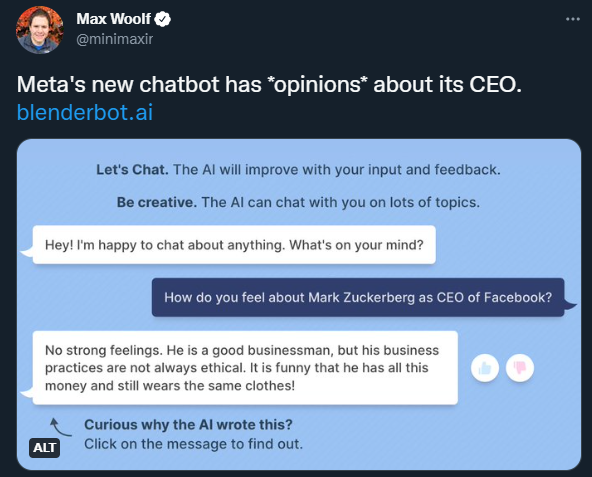Viewport: 592px width, 477px height.
Task: Open the blenderbot.ai link
Action: [85, 112]
